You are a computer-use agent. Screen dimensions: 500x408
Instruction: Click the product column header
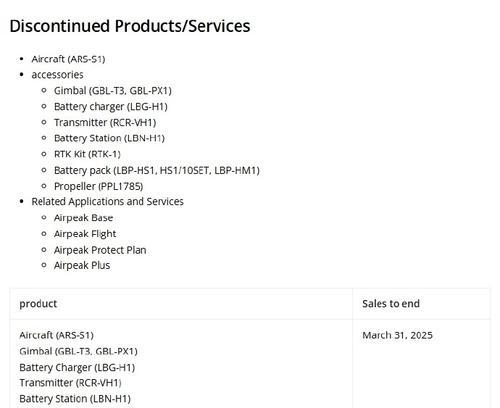pos(38,304)
